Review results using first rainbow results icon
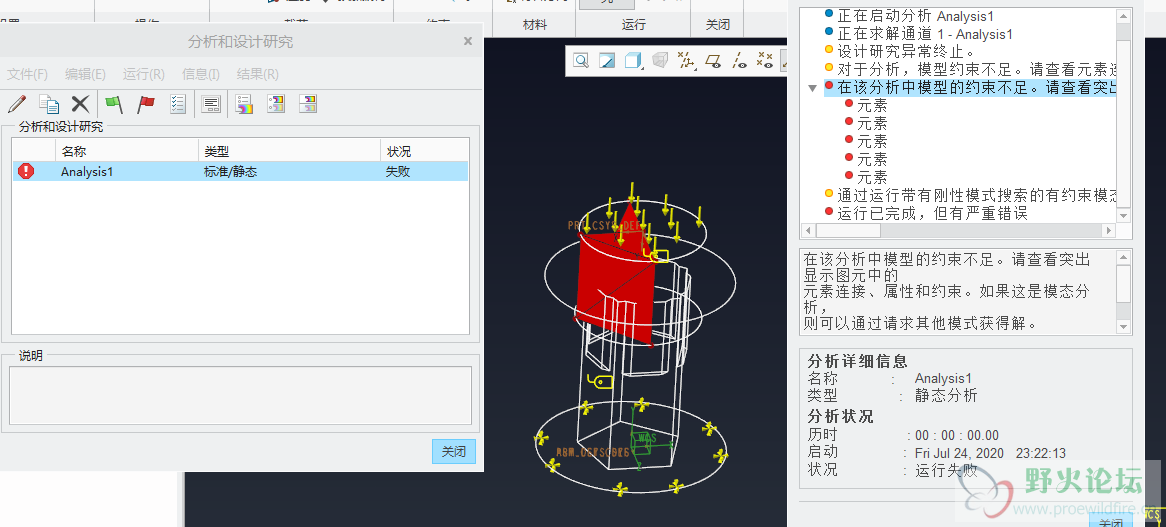Image resolution: width=1166 pixels, height=527 pixels. [244, 104]
